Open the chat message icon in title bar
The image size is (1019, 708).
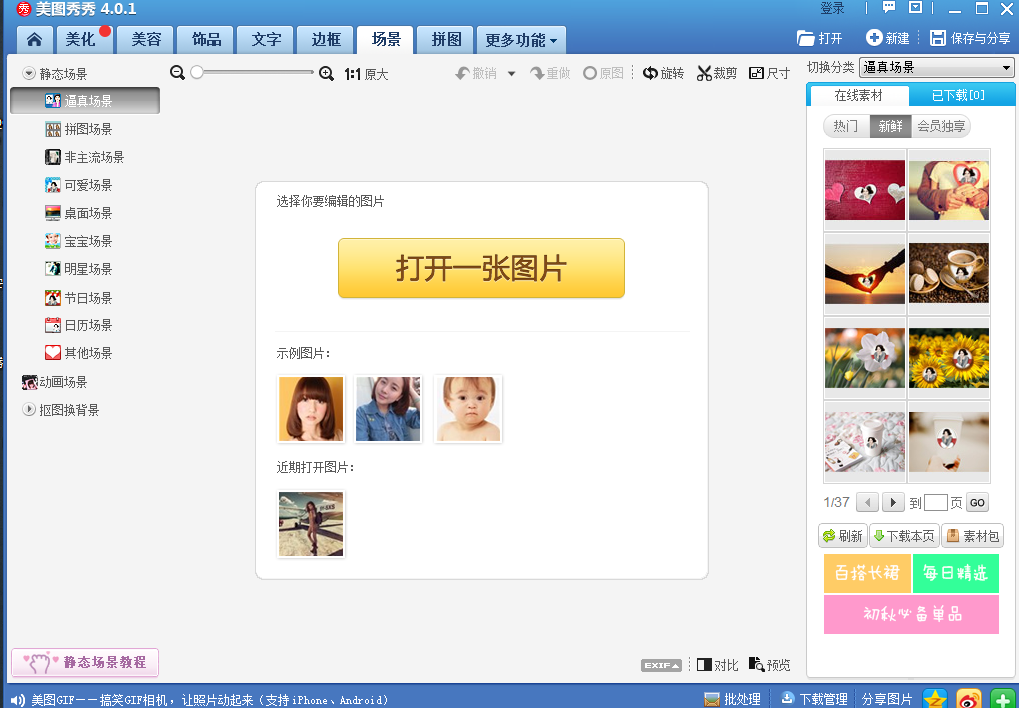pos(888,7)
